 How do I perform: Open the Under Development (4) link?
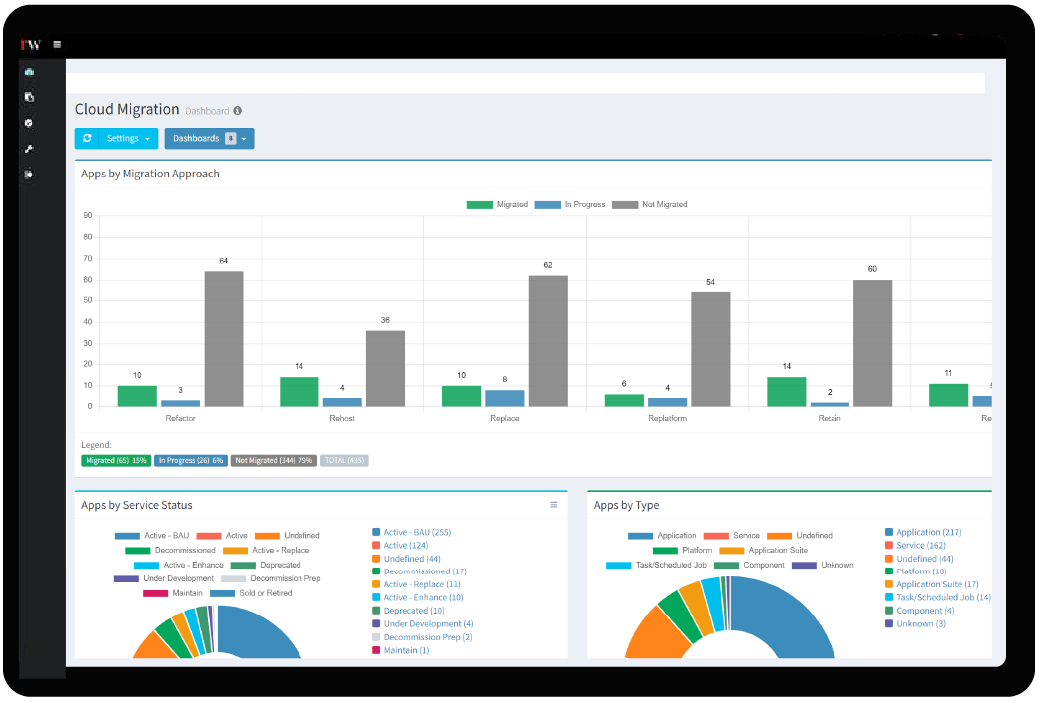(x=428, y=623)
